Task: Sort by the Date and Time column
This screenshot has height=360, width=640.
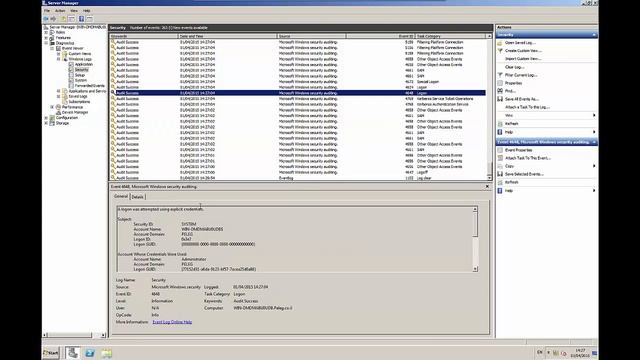Action: coord(227,36)
